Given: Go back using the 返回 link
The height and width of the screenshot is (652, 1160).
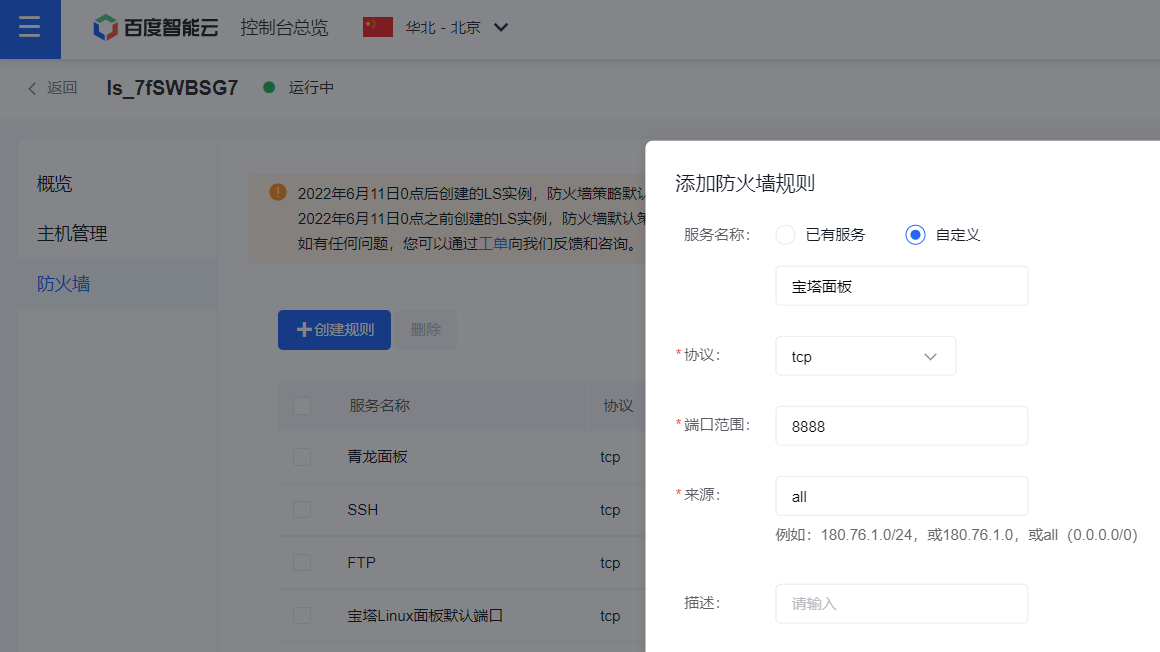Looking at the screenshot, I should (x=53, y=88).
